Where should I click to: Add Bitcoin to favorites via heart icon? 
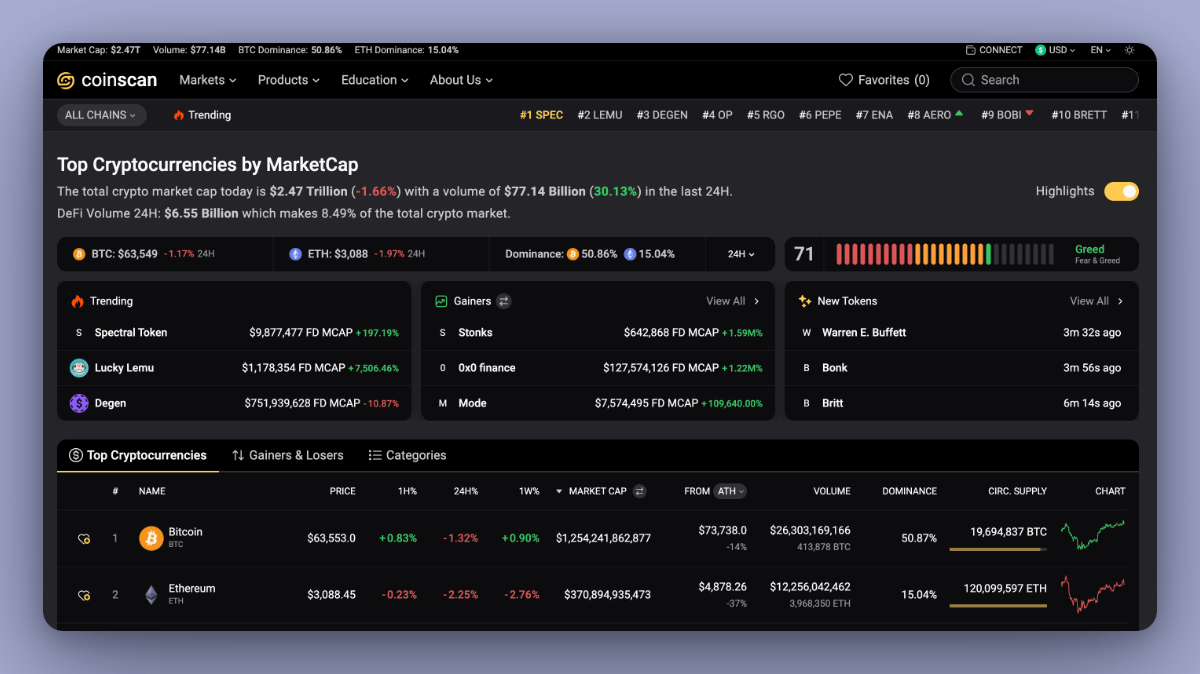pos(84,539)
